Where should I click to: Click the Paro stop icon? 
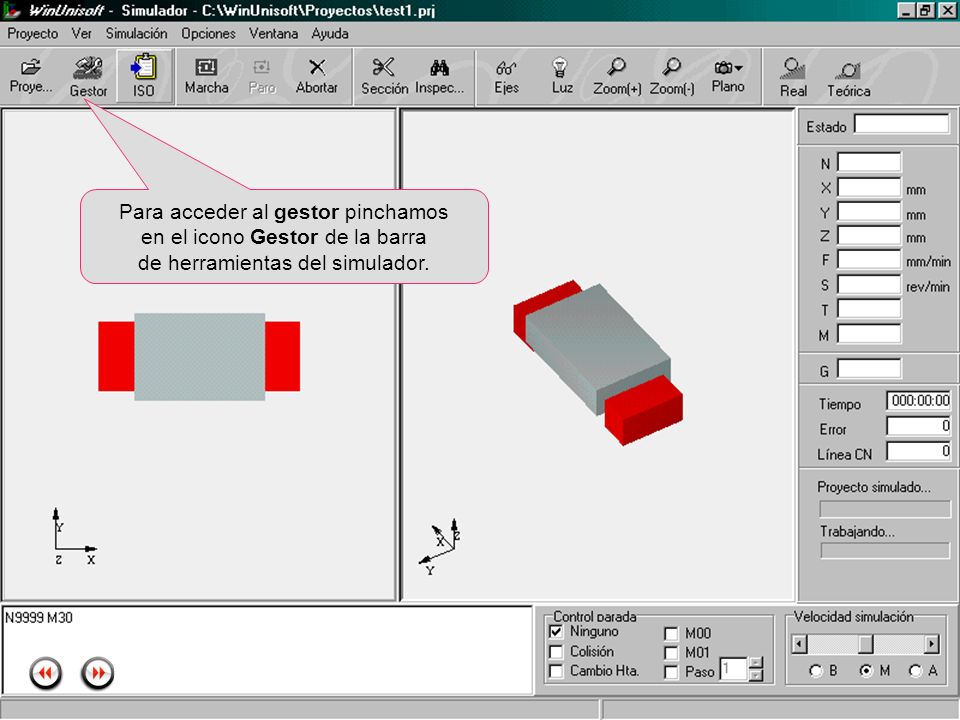coord(262,76)
